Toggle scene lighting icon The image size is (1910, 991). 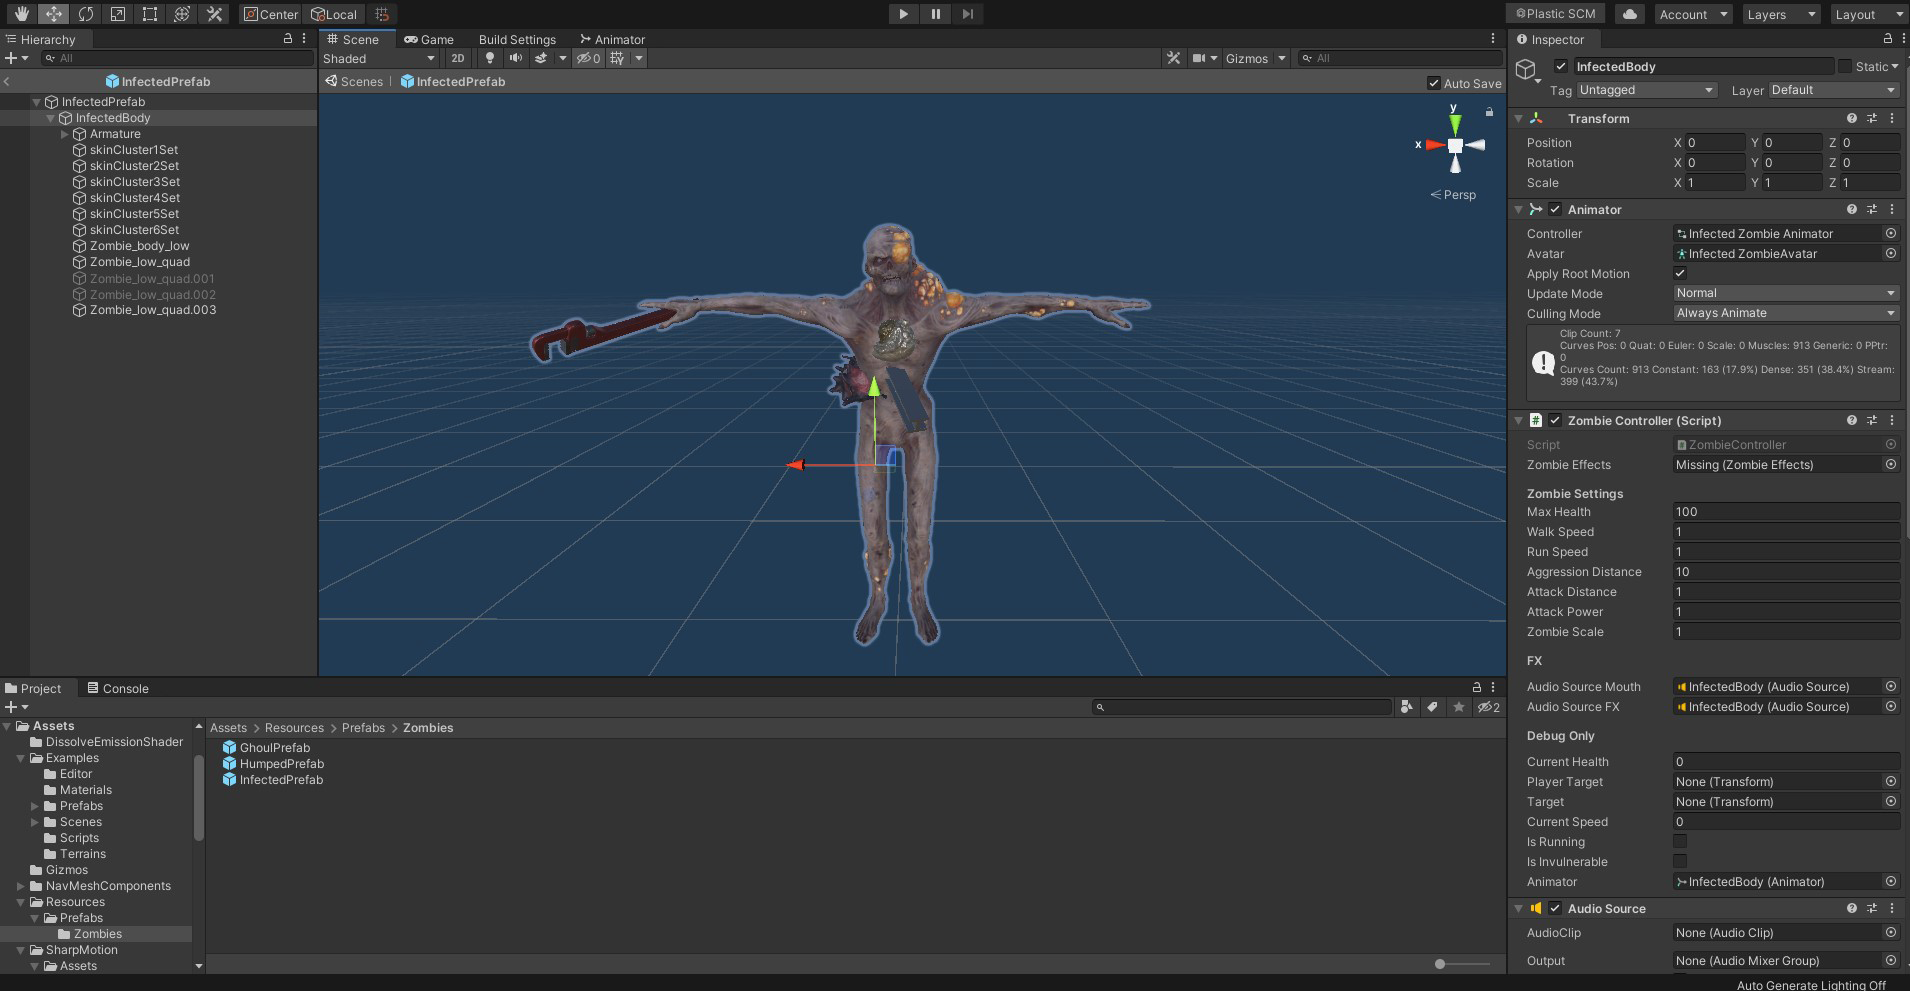489,58
